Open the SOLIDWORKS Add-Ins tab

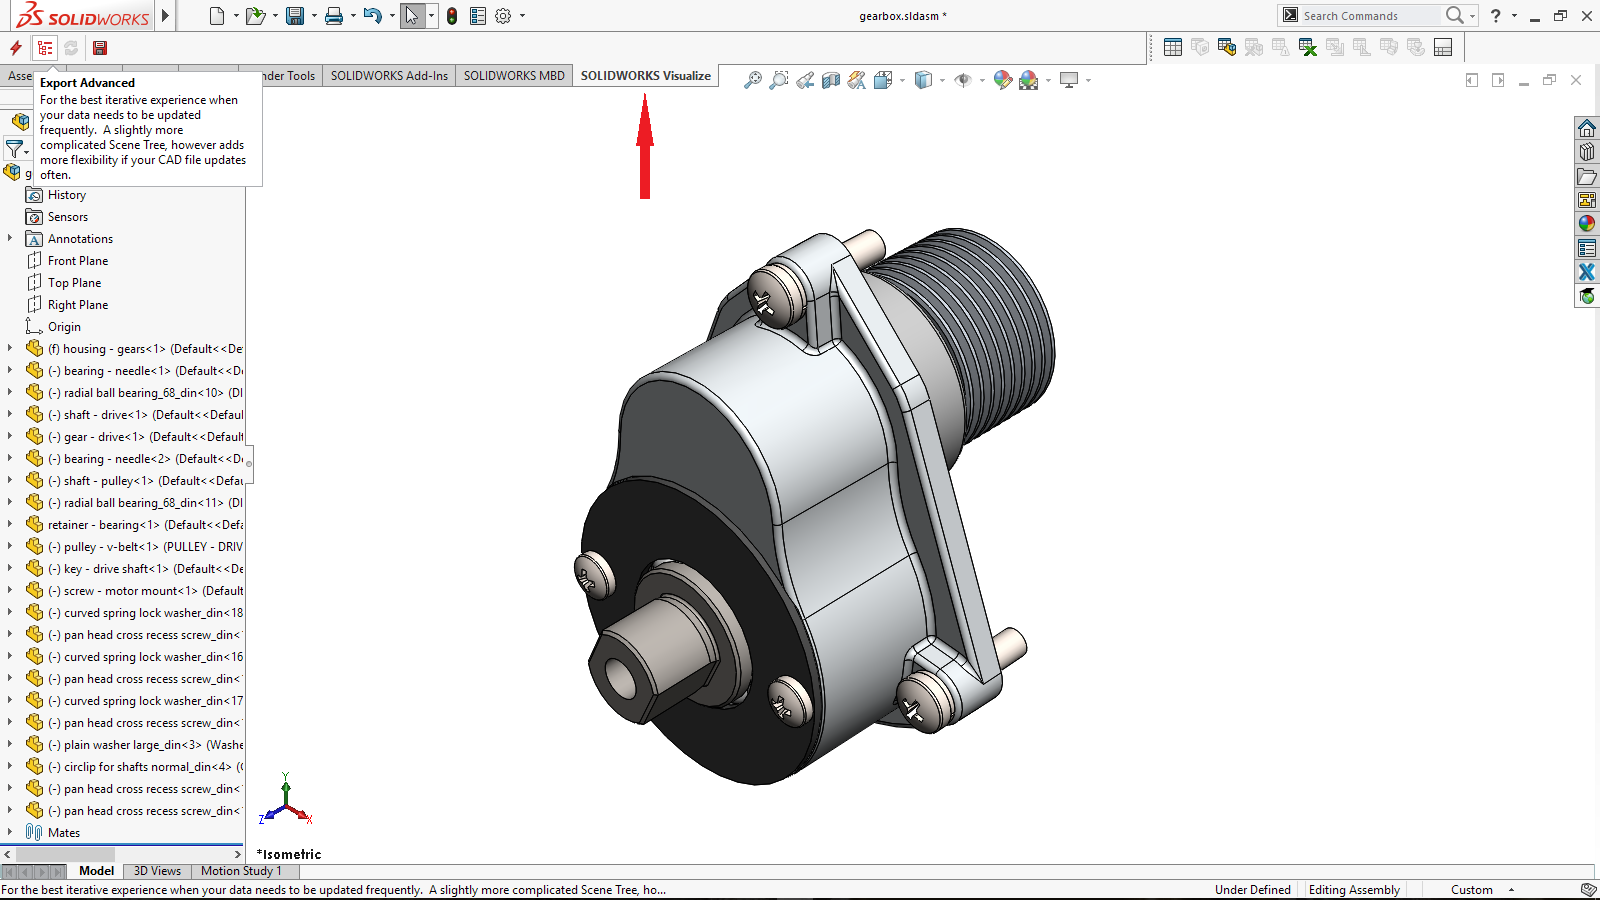pos(389,76)
